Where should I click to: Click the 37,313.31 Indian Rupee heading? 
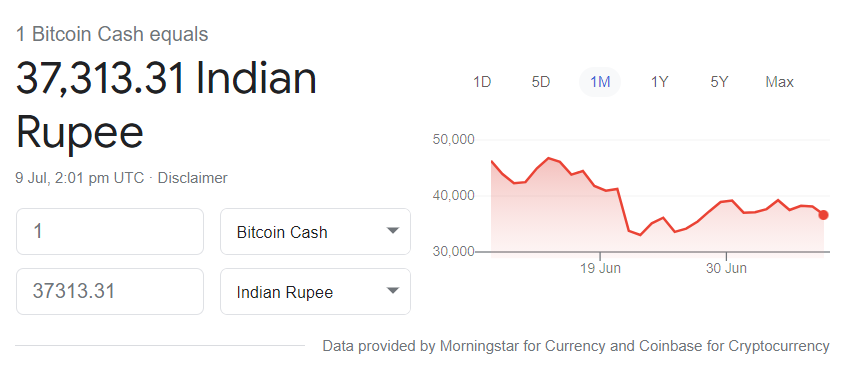(166, 106)
